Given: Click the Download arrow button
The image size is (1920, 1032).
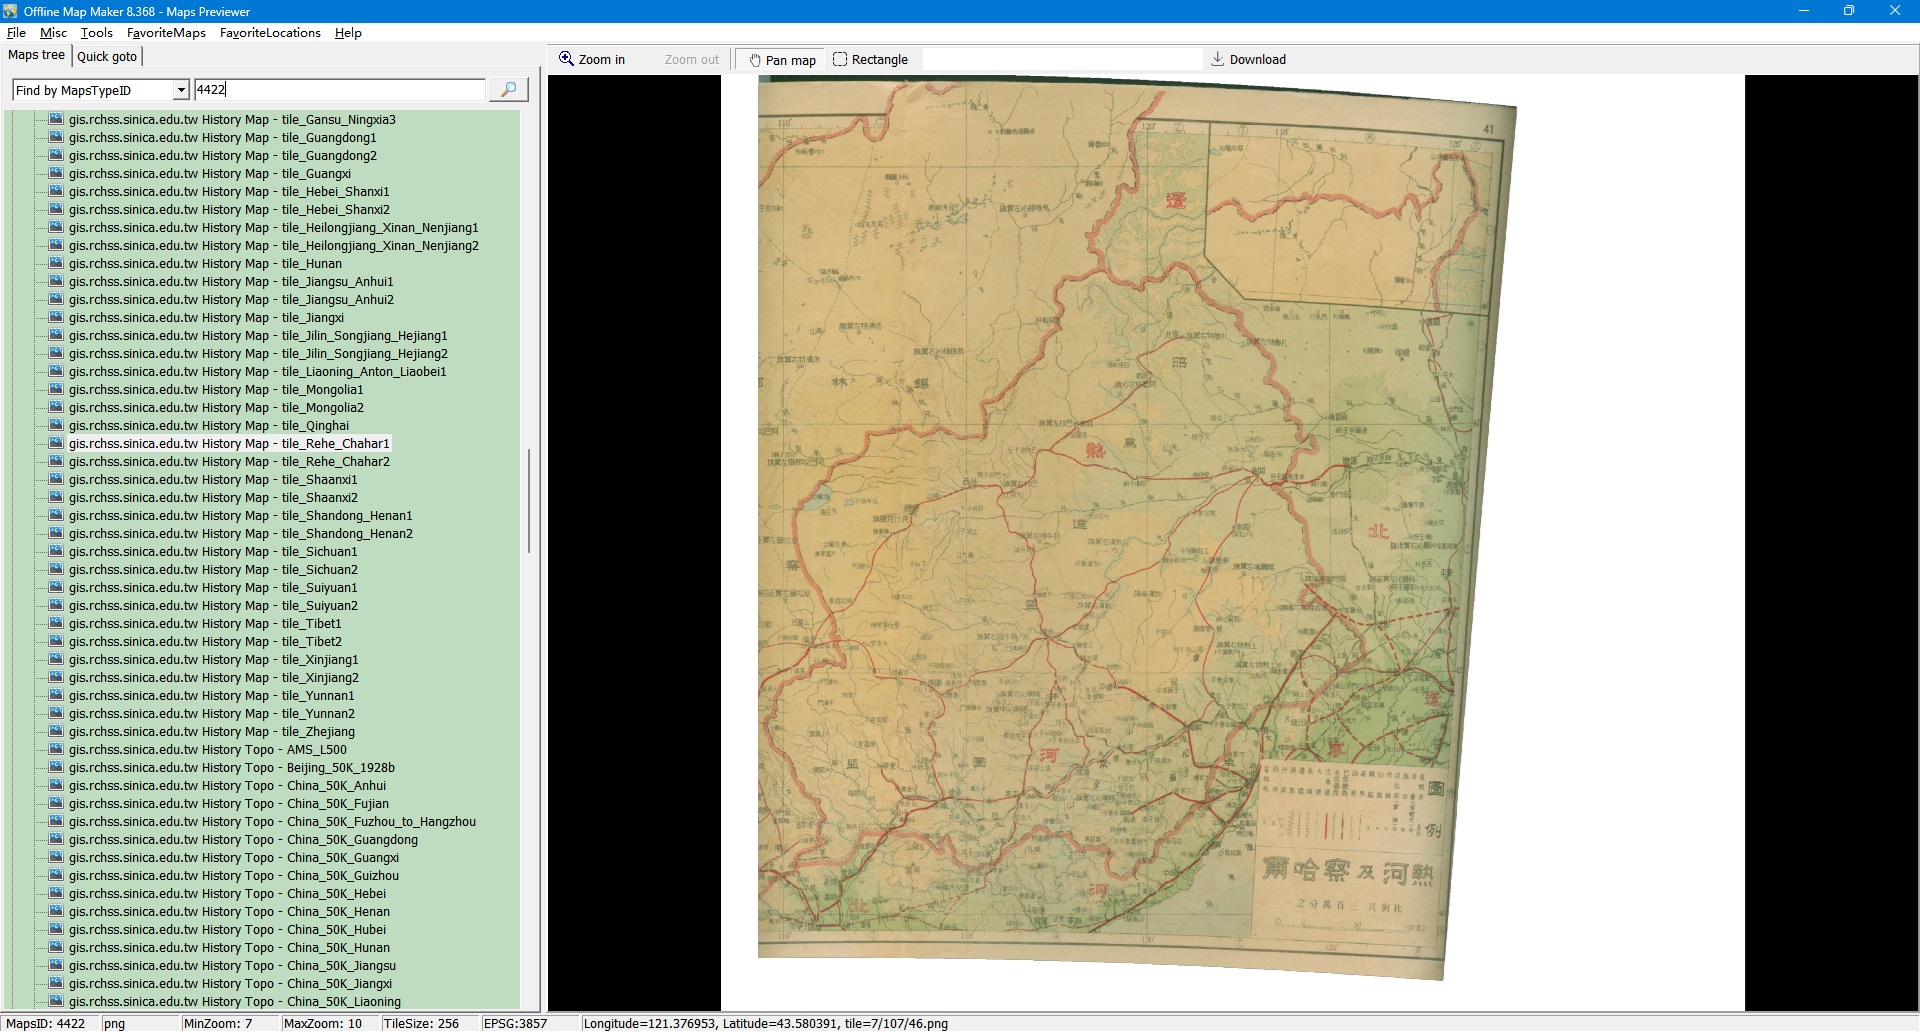Looking at the screenshot, I should tap(1247, 59).
